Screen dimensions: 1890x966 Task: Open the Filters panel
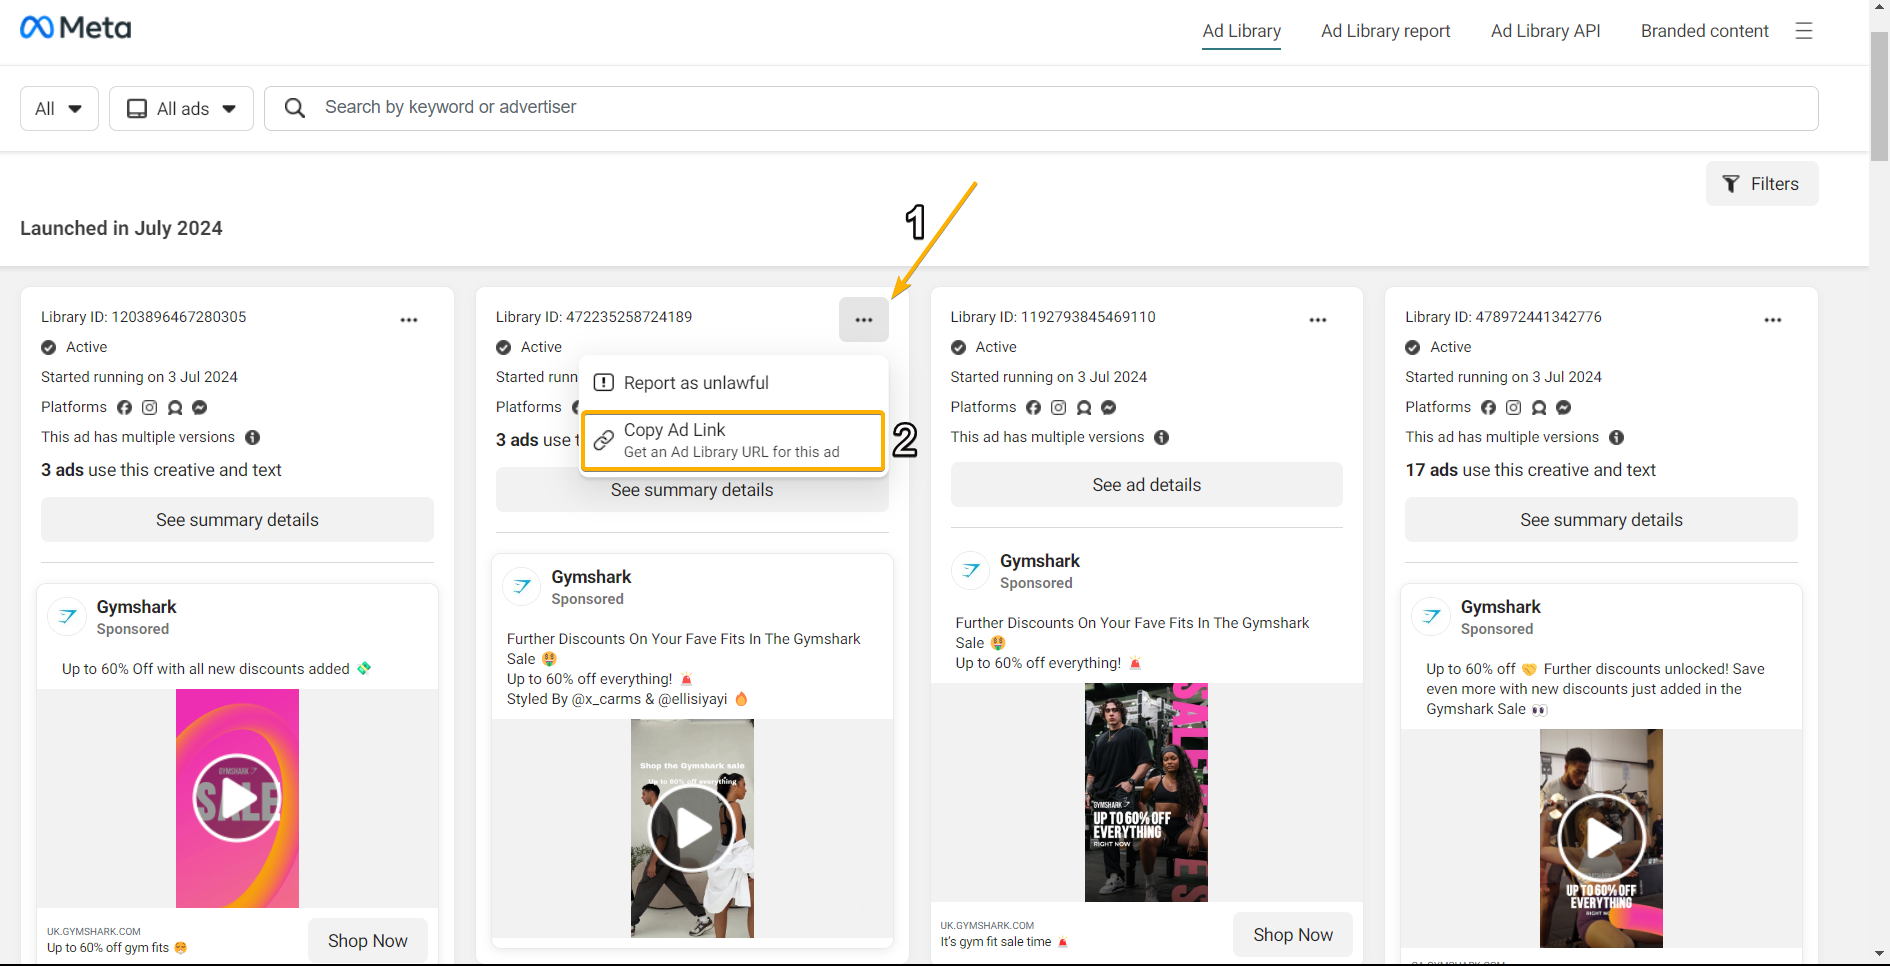[1761, 184]
